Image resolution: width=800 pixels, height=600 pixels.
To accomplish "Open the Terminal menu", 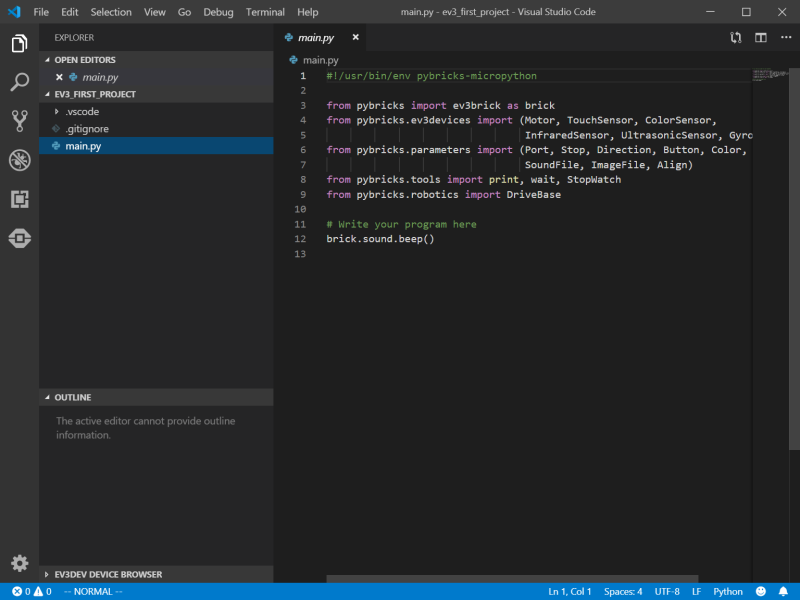I will [x=265, y=12].
